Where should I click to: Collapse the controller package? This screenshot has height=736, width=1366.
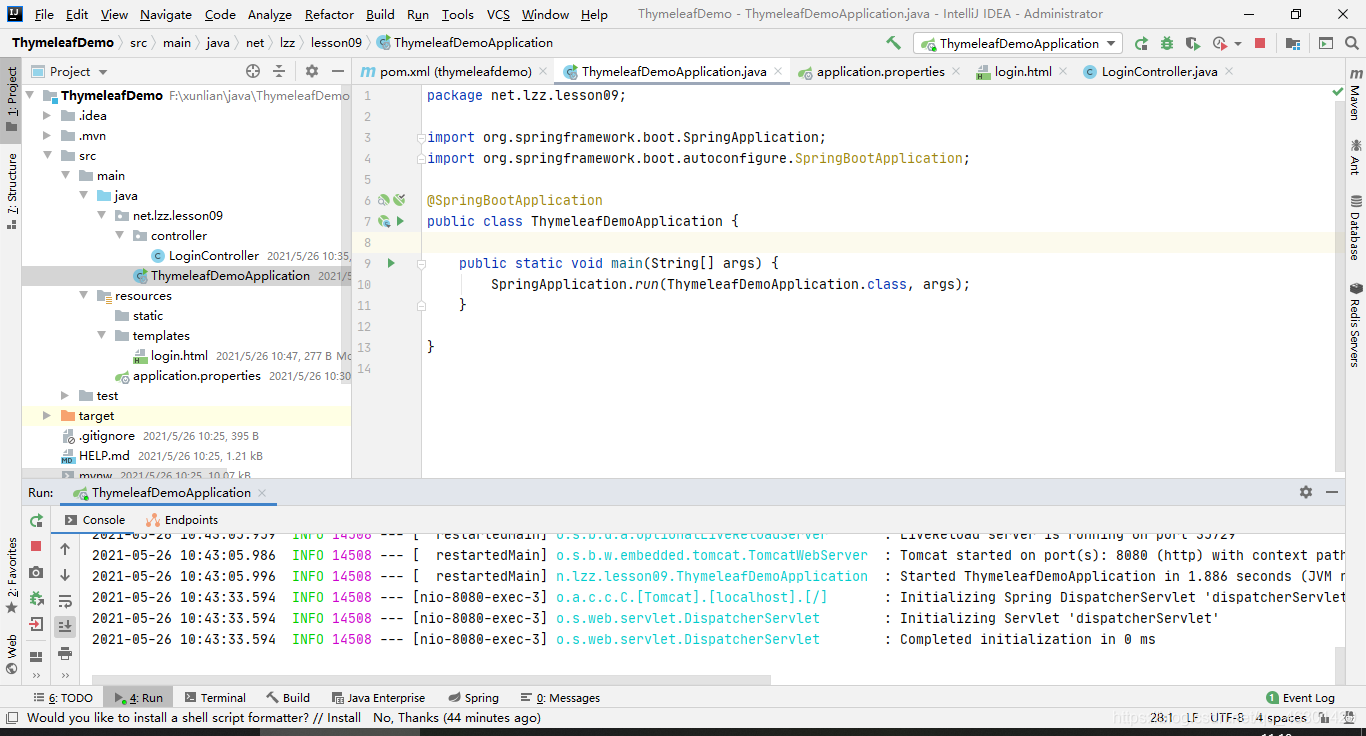(x=119, y=236)
